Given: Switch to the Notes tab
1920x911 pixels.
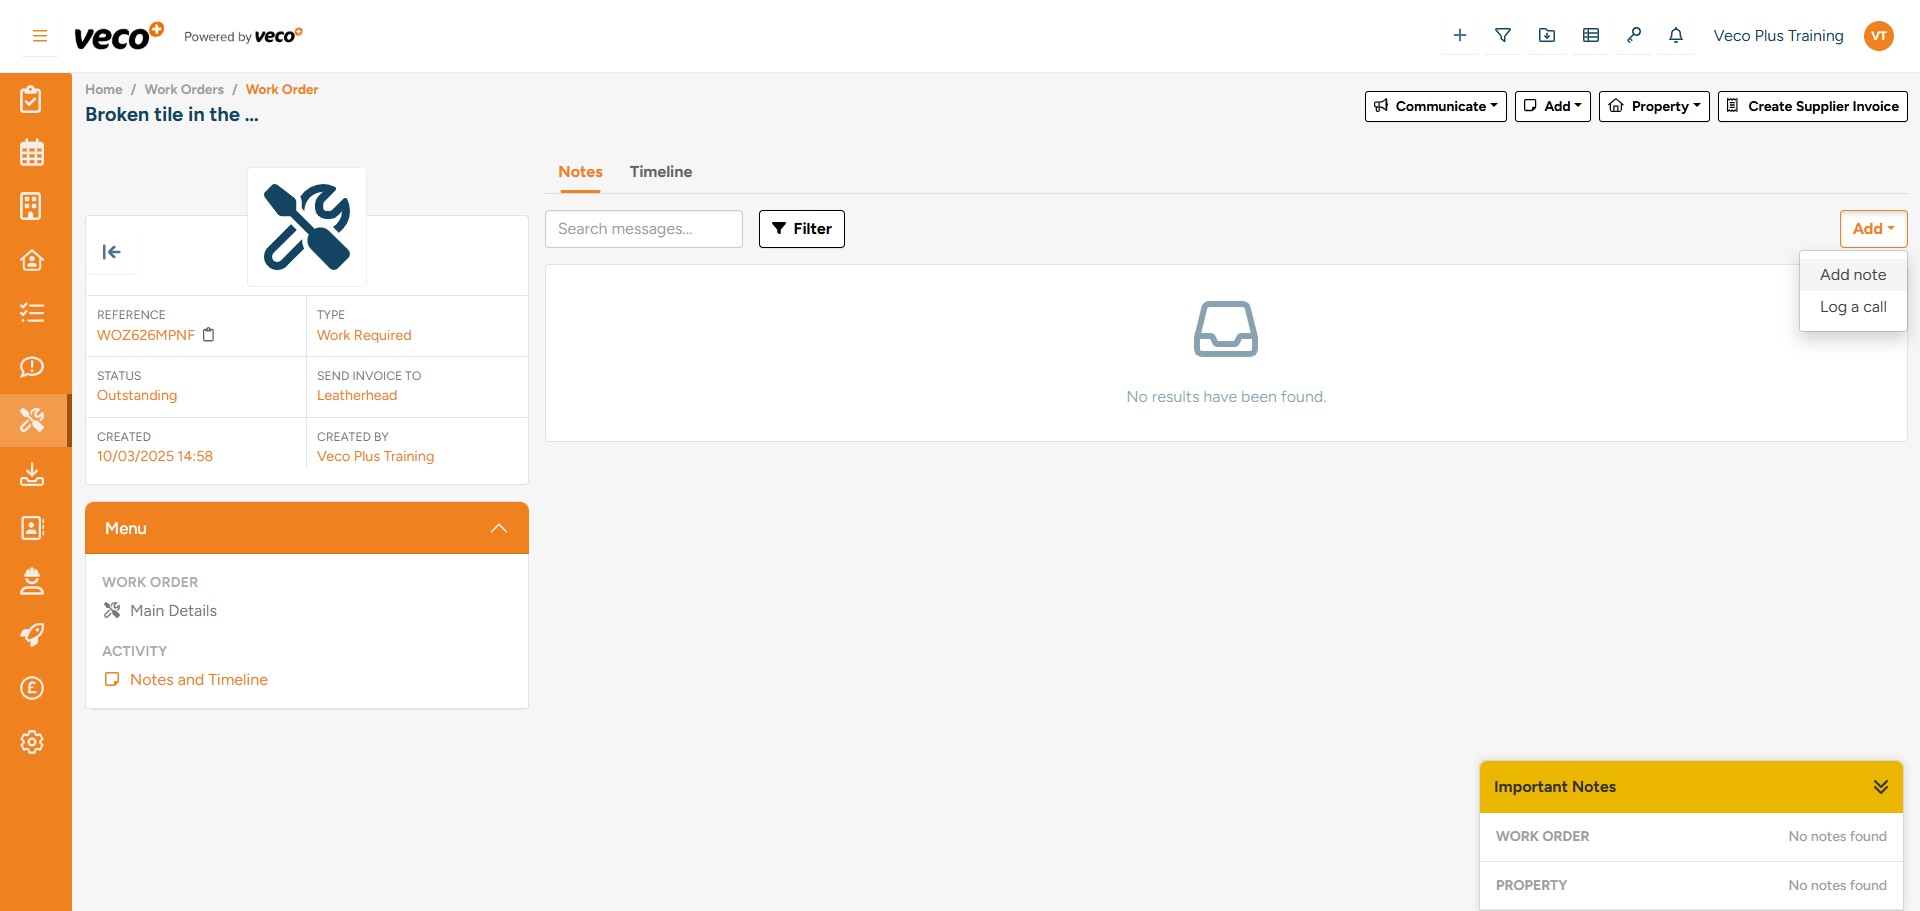Looking at the screenshot, I should pyautogui.click(x=580, y=172).
